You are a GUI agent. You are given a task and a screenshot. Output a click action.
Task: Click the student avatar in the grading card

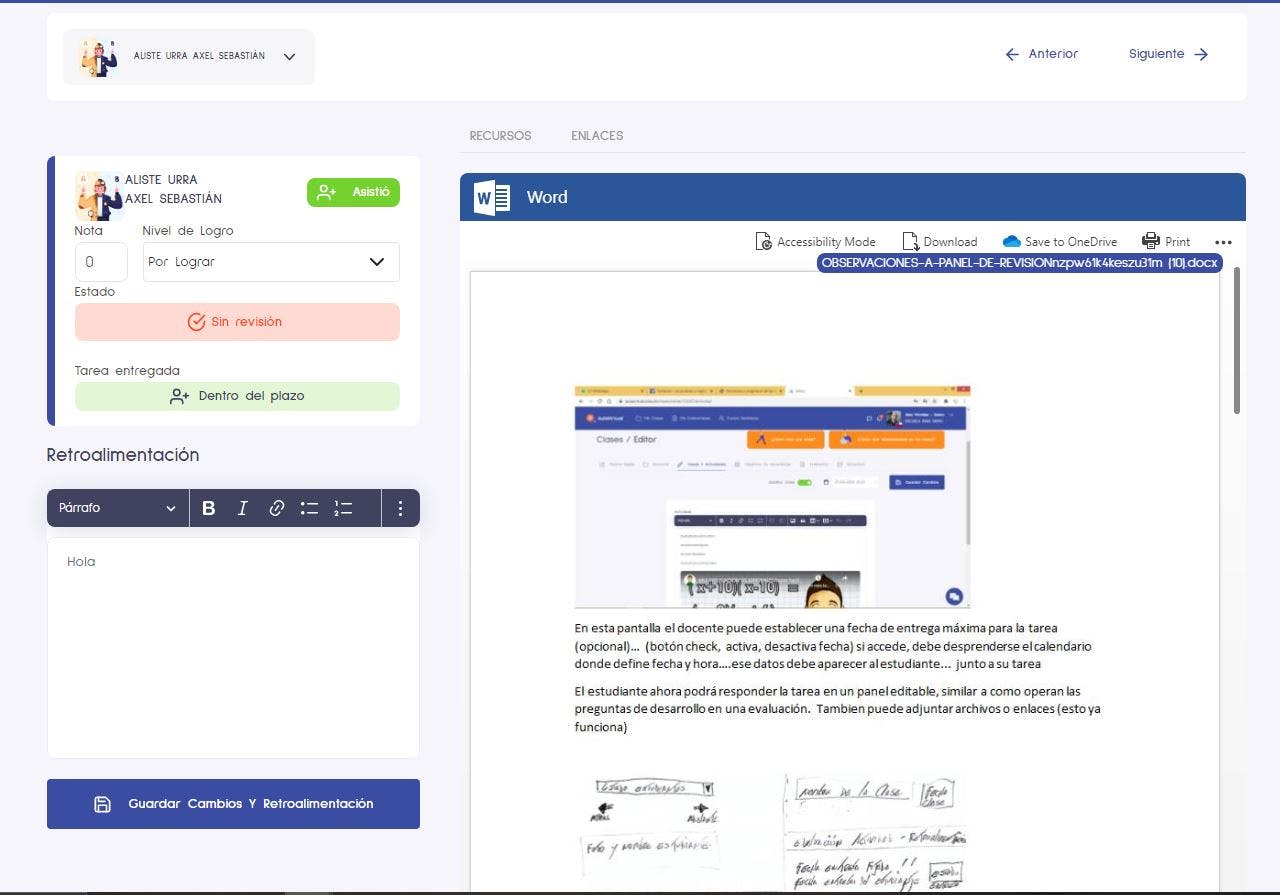pos(99,196)
